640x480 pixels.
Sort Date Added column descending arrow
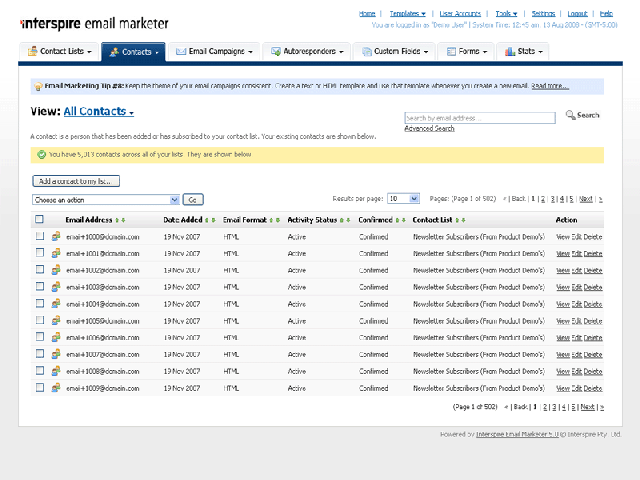213,220
